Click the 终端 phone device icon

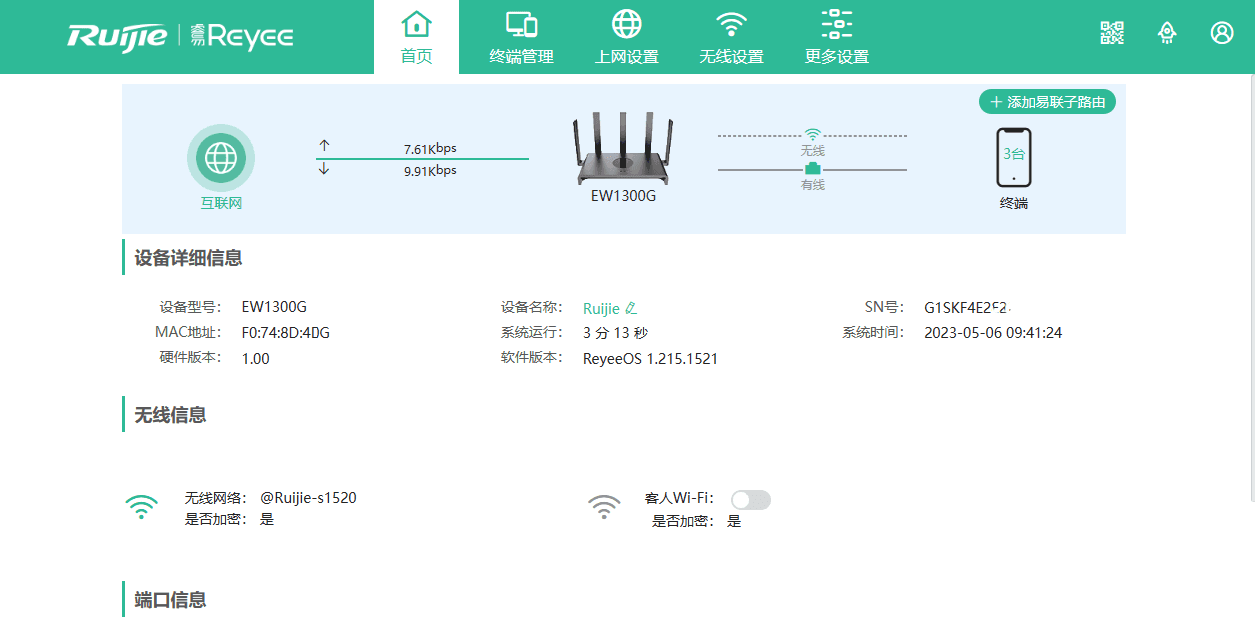(1014, 157)
